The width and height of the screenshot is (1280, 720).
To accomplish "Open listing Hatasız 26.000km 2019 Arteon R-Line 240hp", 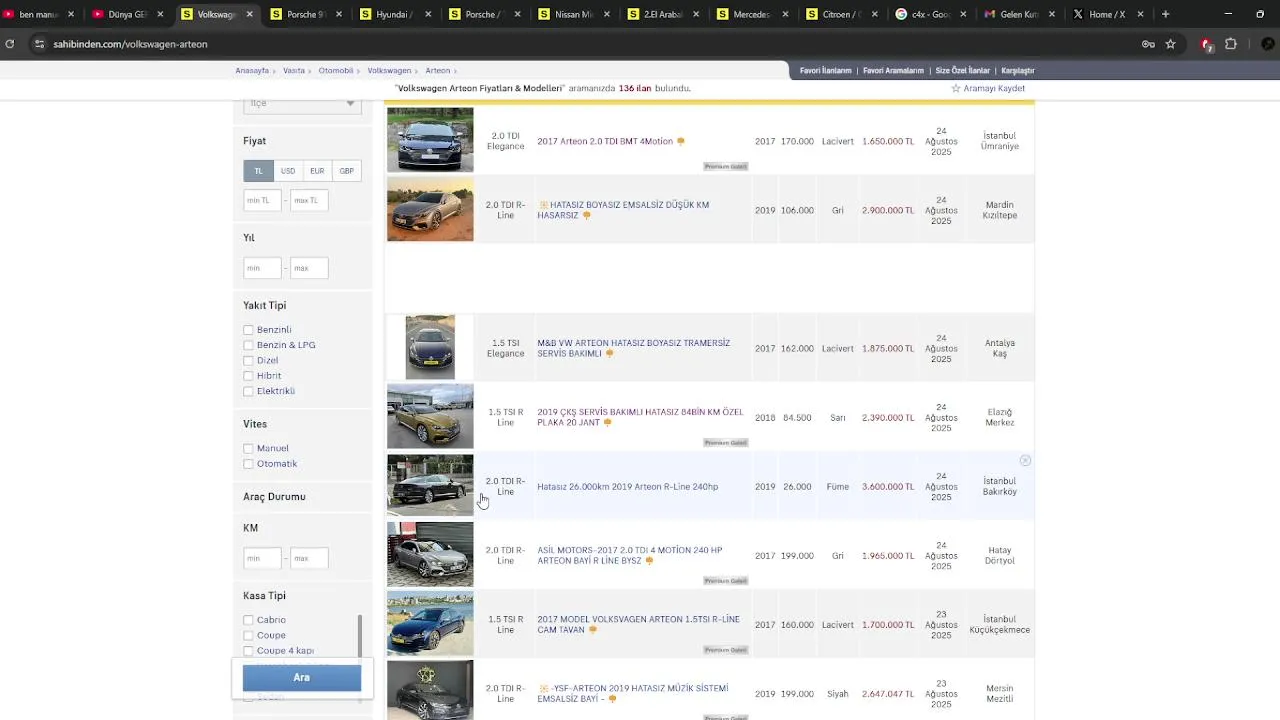I will tap(627, 487).
